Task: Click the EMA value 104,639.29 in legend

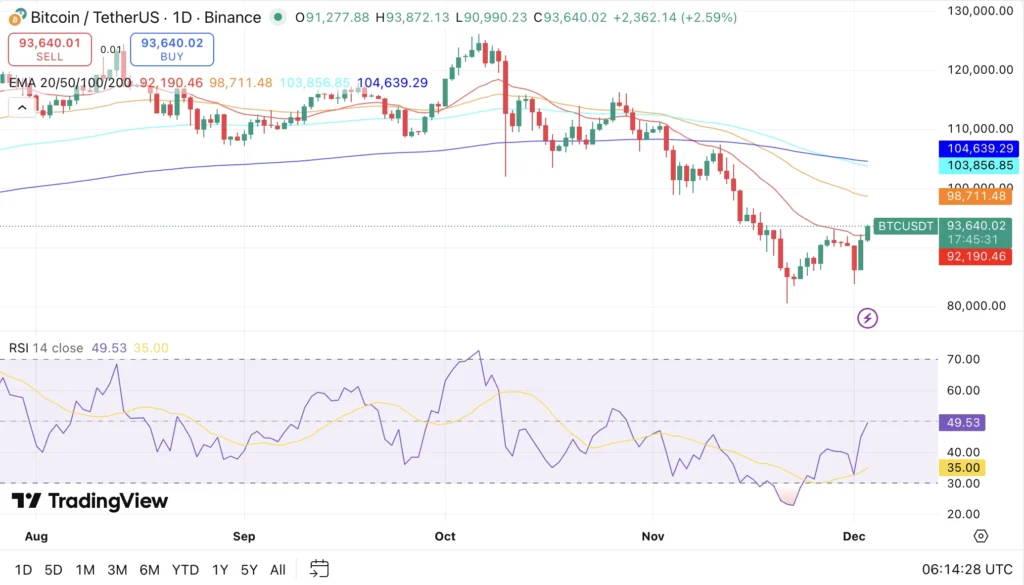Action: click(392, 83)
